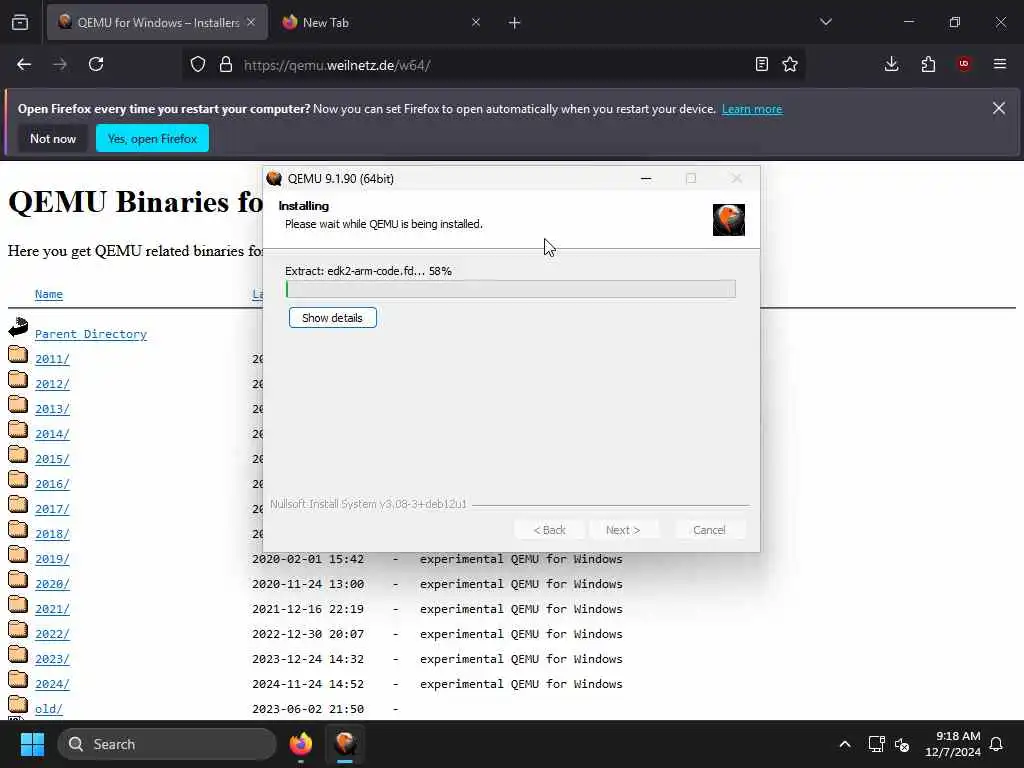Click the QEMU logo image in installer header

tap(729, 219)
